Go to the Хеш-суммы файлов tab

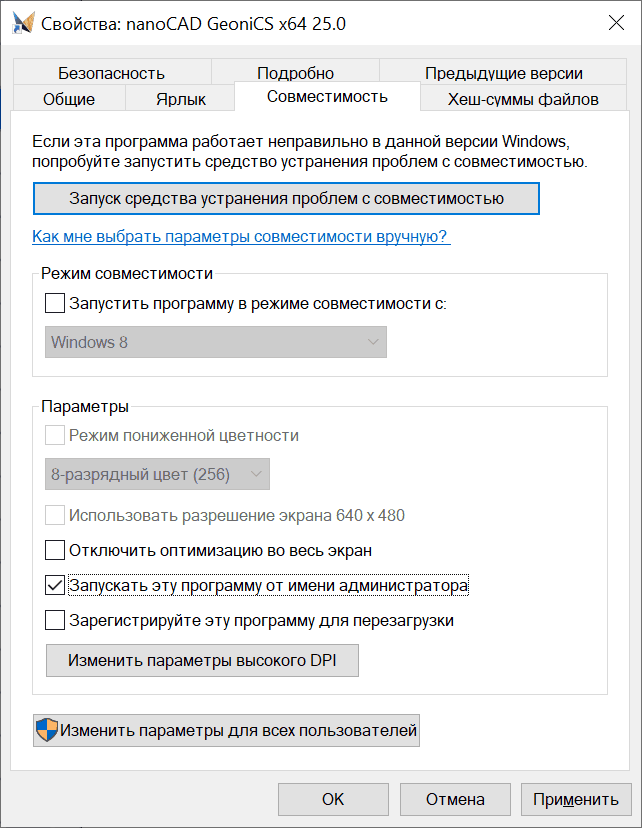pyautogui.click(x=523, y=99)
